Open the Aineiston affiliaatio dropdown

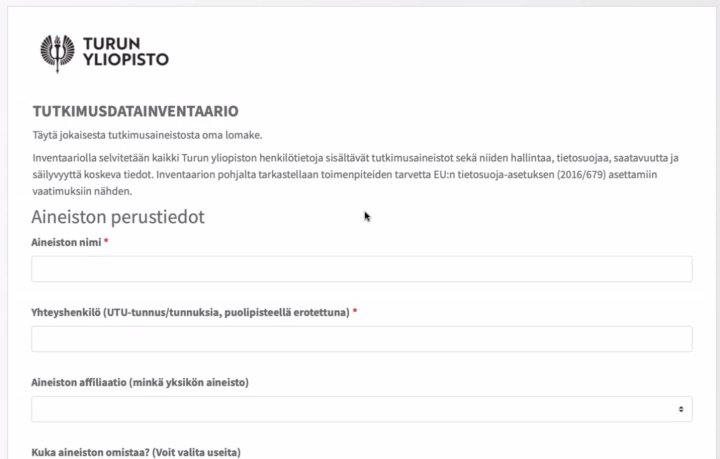(x=361, y=409)
